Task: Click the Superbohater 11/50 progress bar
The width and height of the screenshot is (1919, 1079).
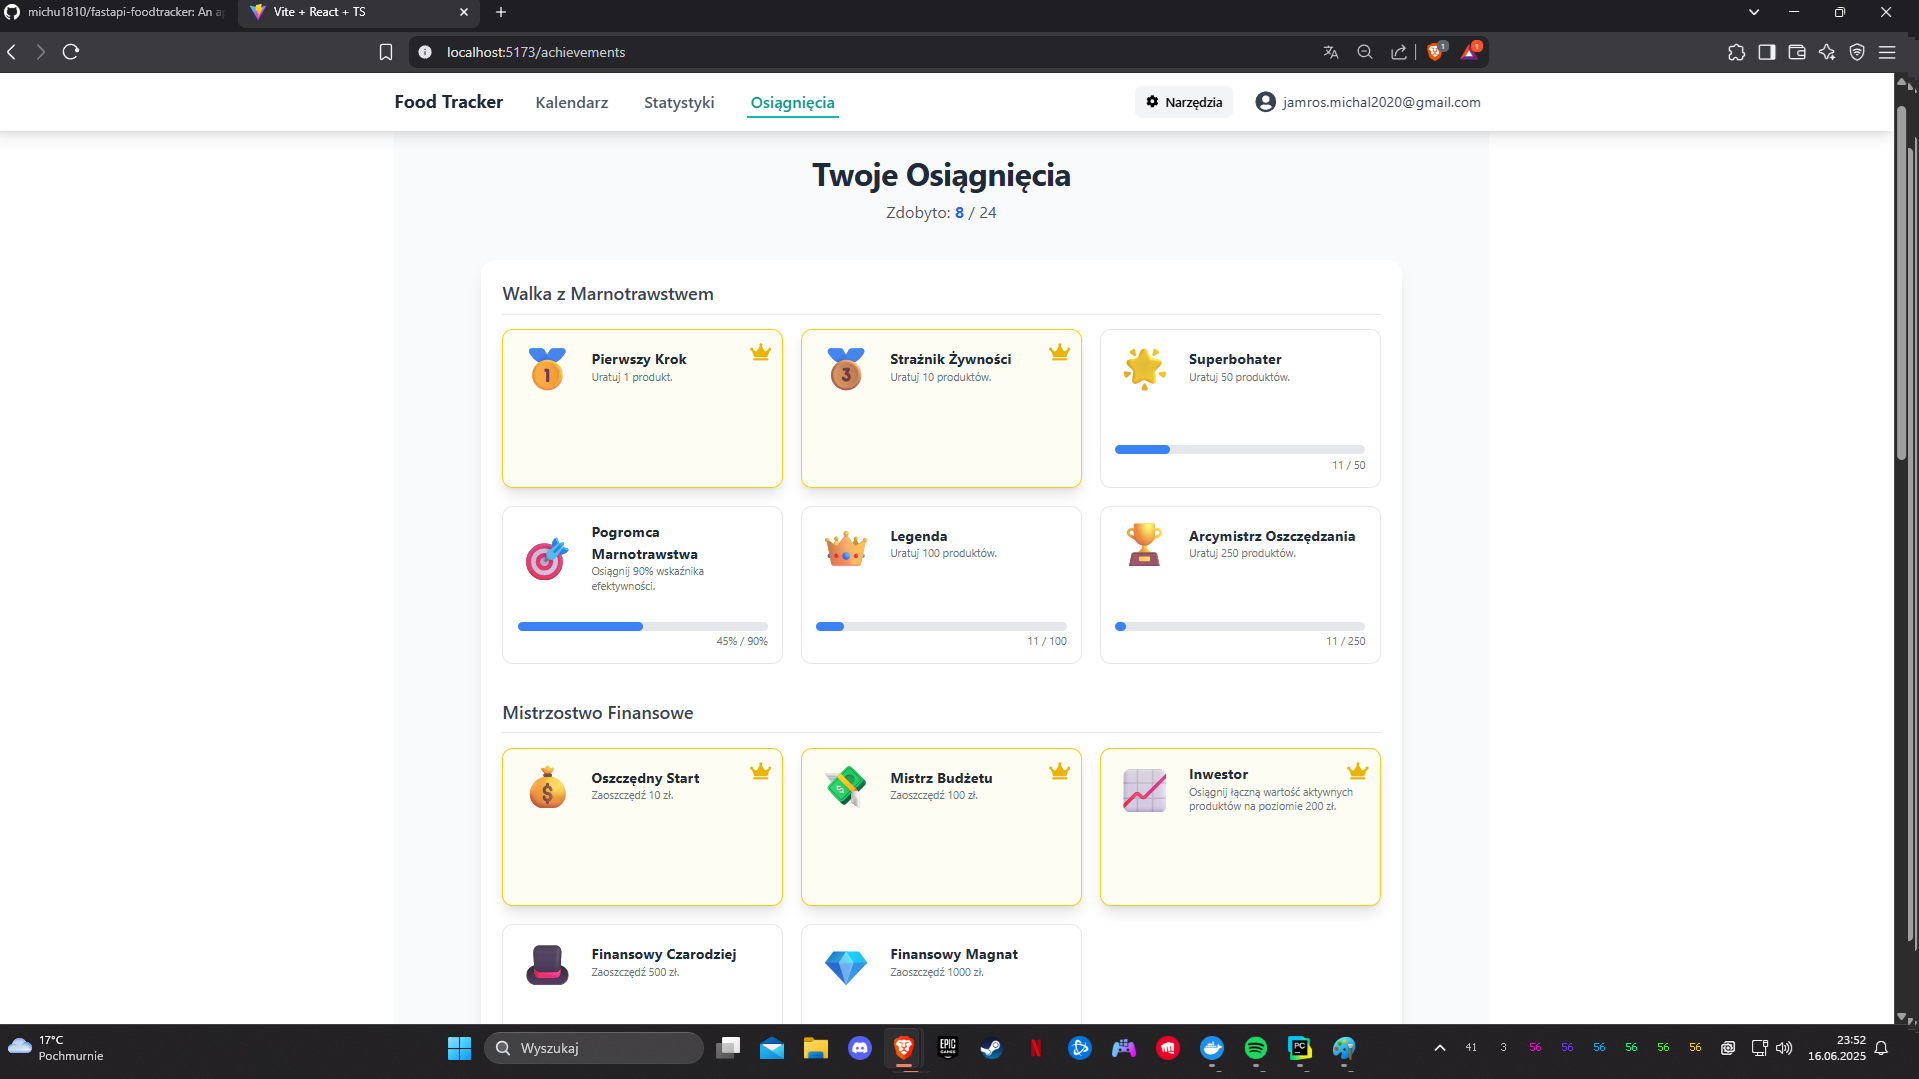Action: [x=1240, y=449]
